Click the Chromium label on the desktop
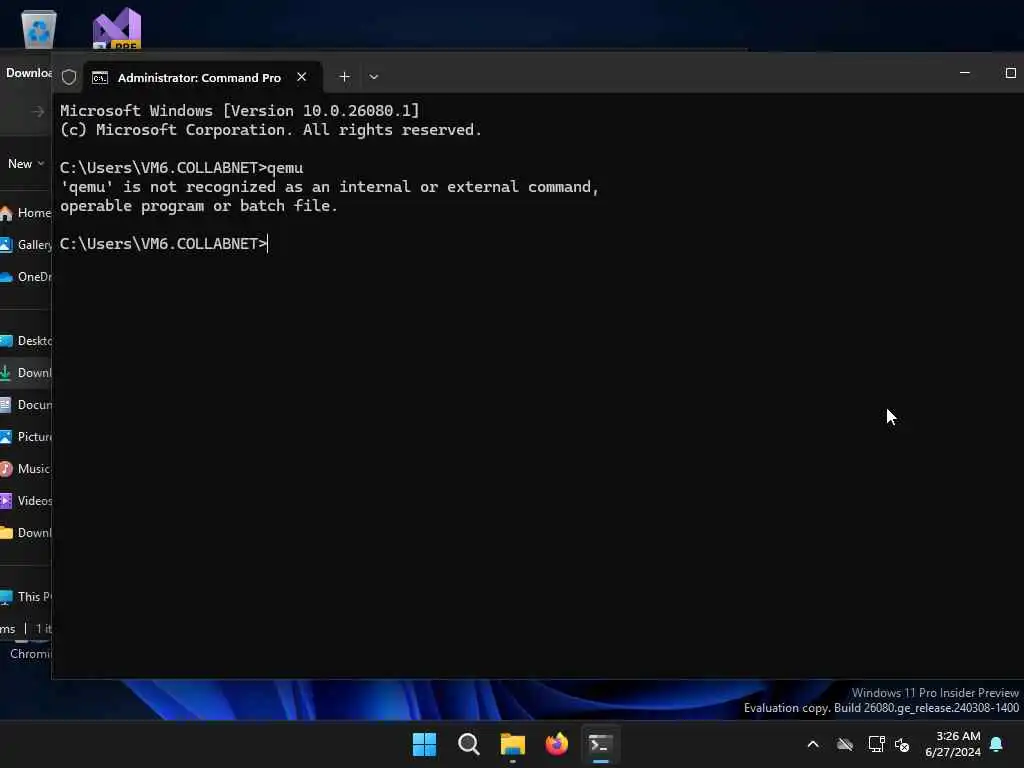This screenshot has height=768, width=1024. pyautogui.click(x=30, y=654)
